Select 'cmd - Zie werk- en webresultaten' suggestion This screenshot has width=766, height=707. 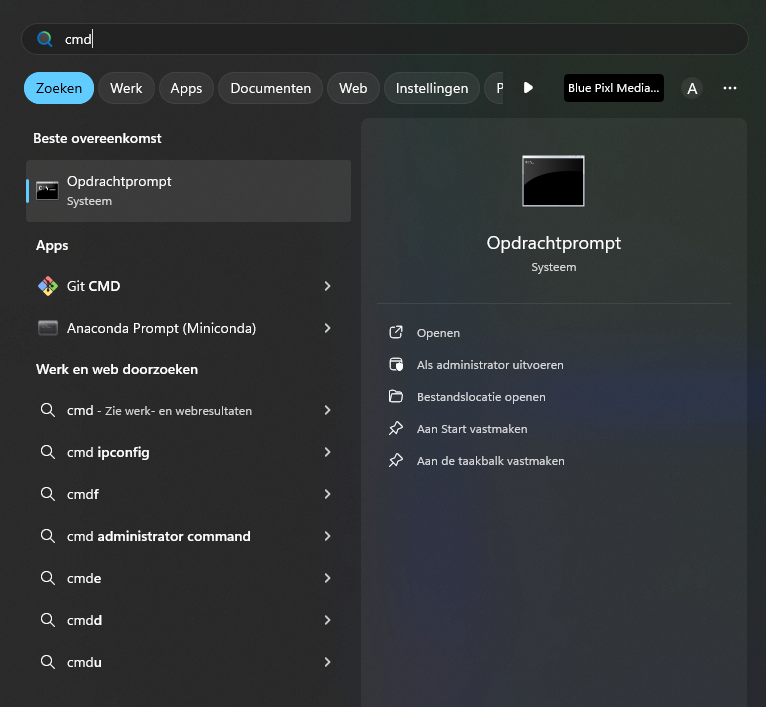pyautogui.click(x=189, y=410)
